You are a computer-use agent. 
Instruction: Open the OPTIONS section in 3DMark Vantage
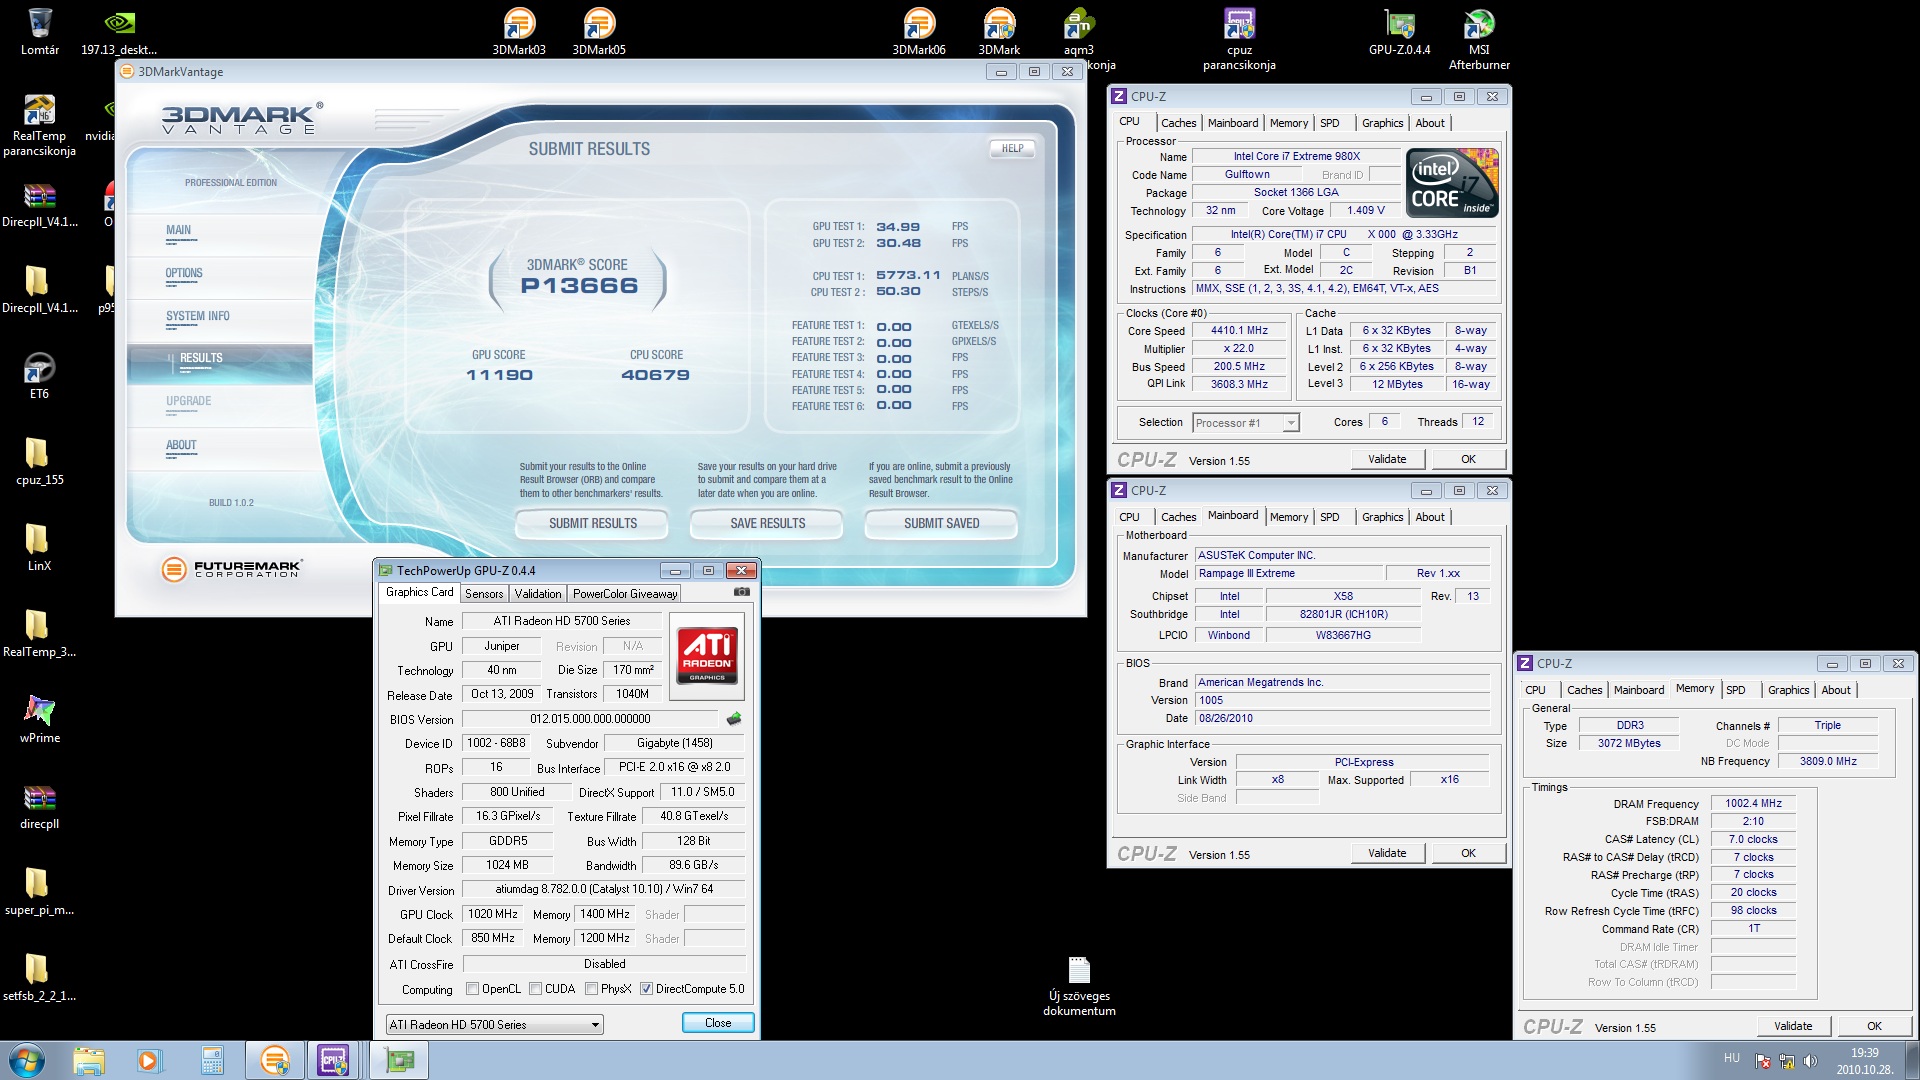[x=184, y=273]
